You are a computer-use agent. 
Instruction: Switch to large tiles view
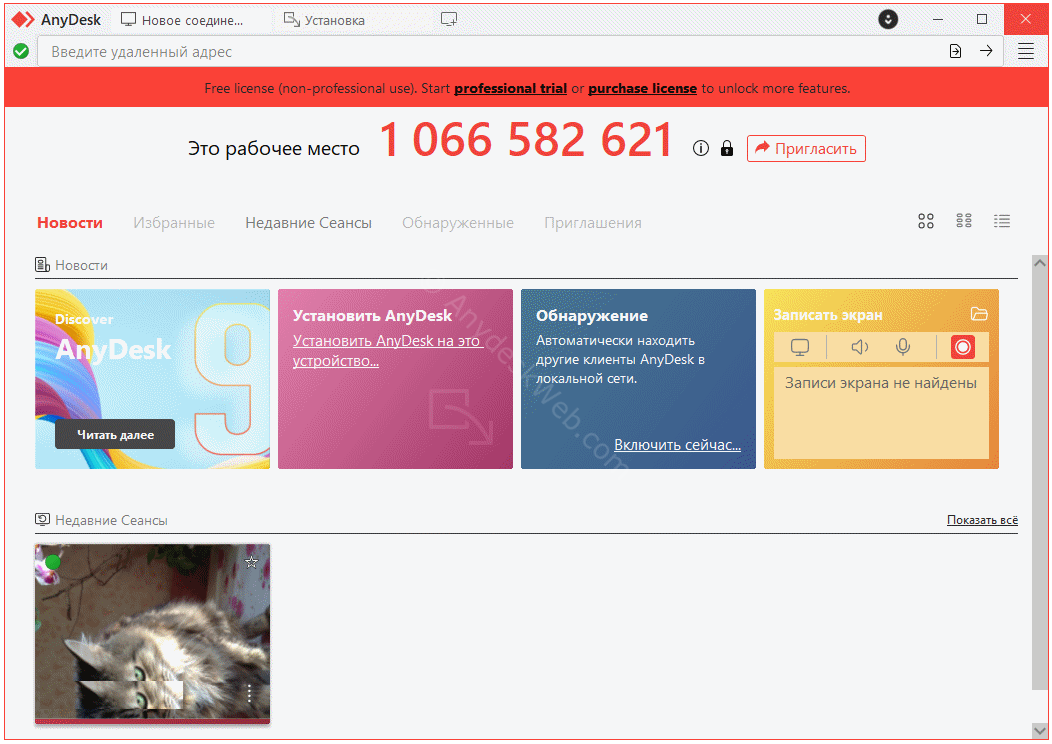pos(926,221)
